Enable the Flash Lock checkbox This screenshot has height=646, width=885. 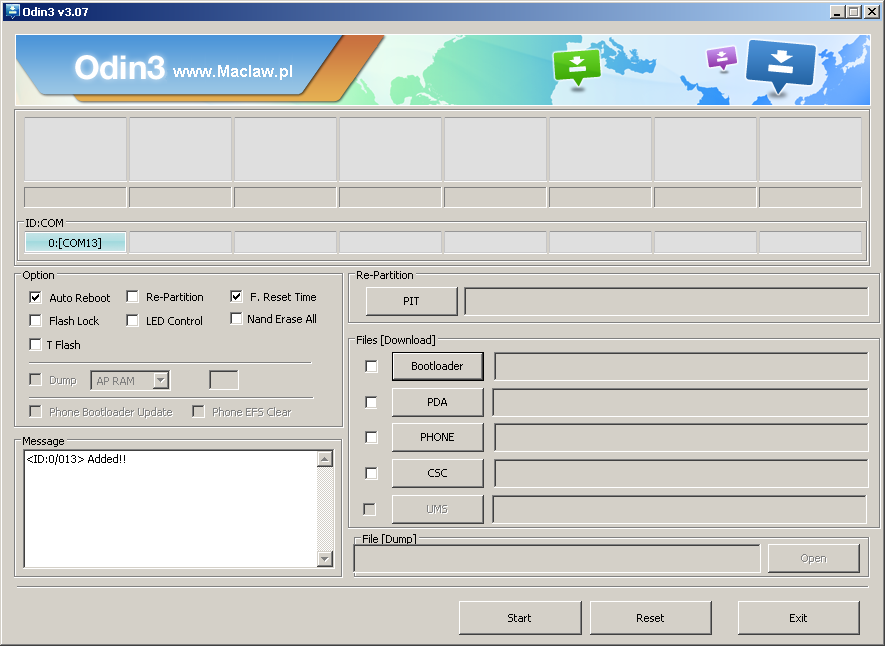35,320
